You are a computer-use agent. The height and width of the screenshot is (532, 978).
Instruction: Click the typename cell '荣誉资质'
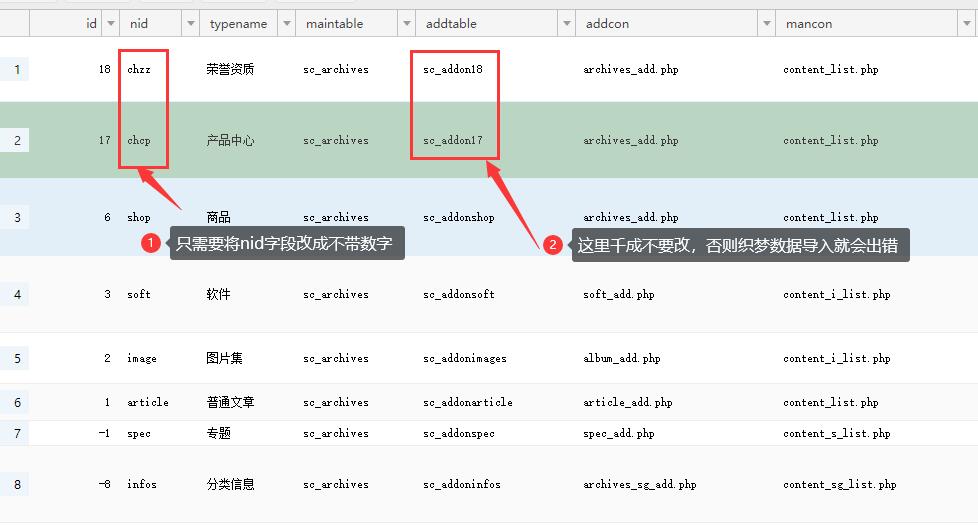tap(230, 69)
